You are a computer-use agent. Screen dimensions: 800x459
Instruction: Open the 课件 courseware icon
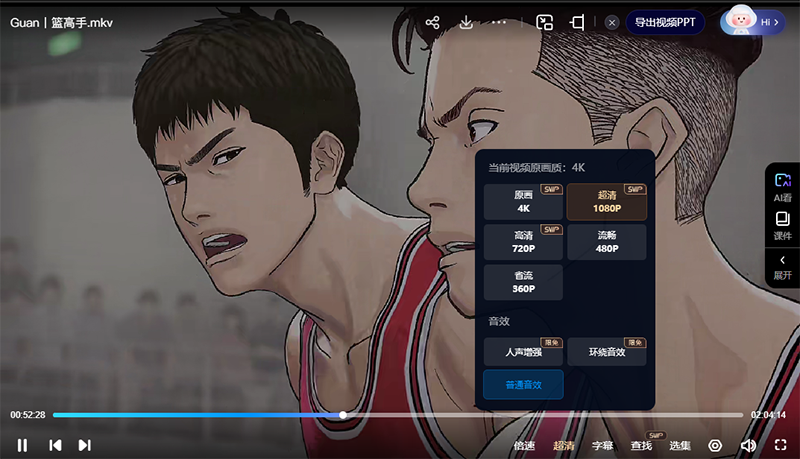click(782, 225)
